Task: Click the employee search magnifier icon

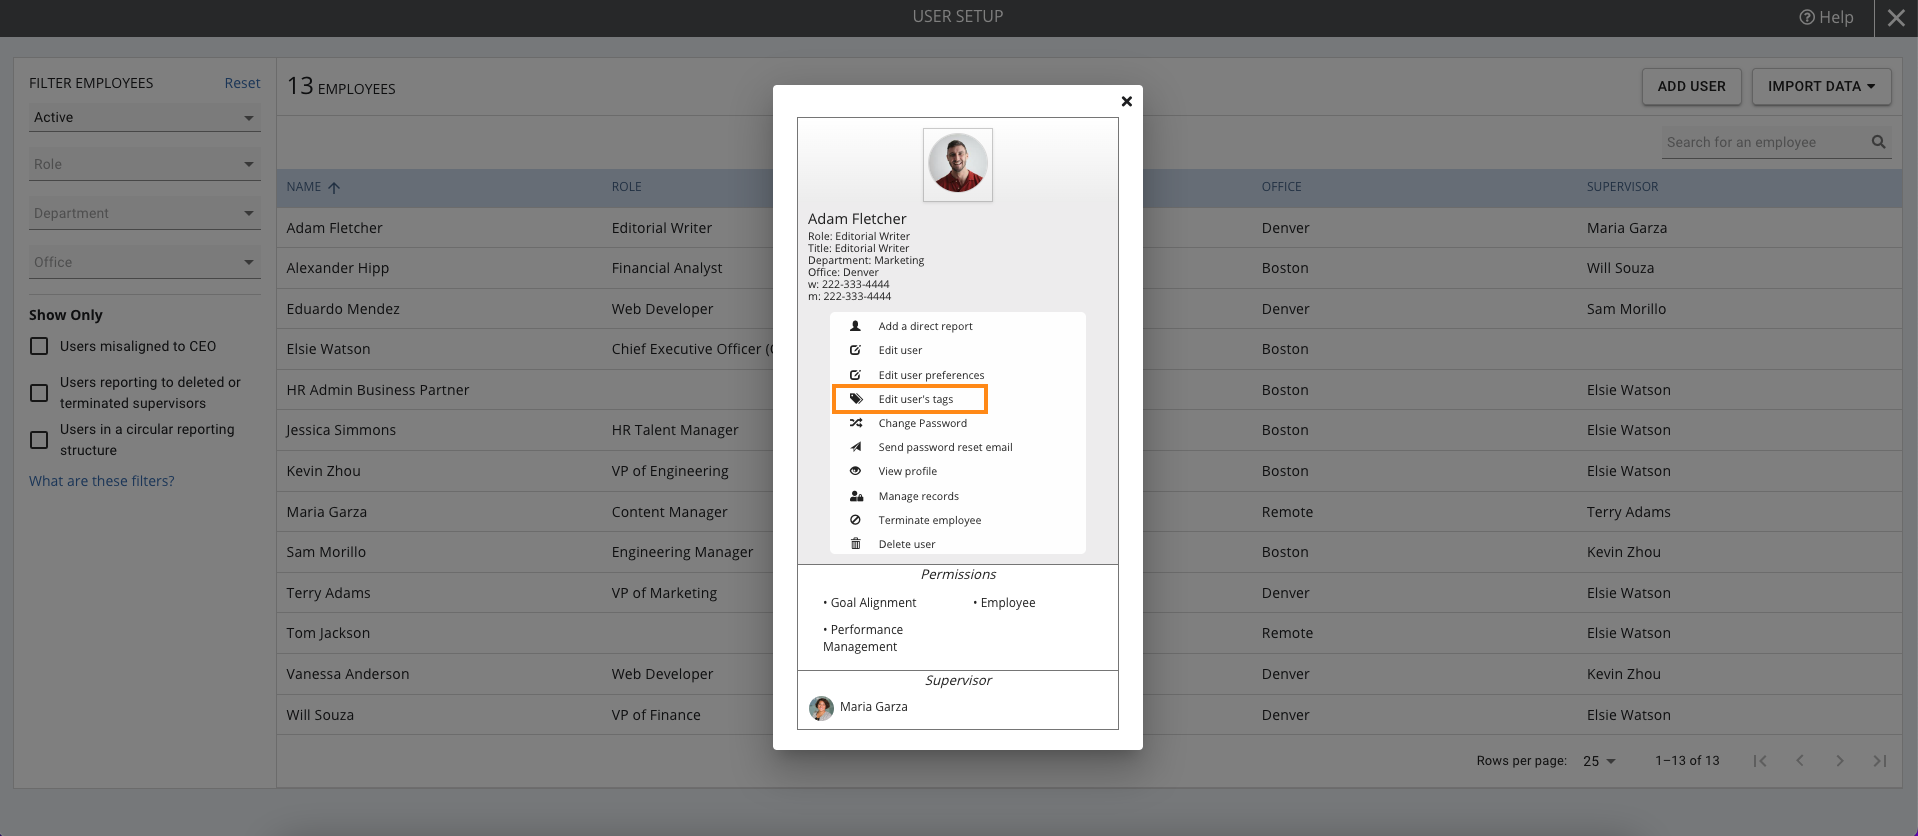Action: tap(1879, 142)
